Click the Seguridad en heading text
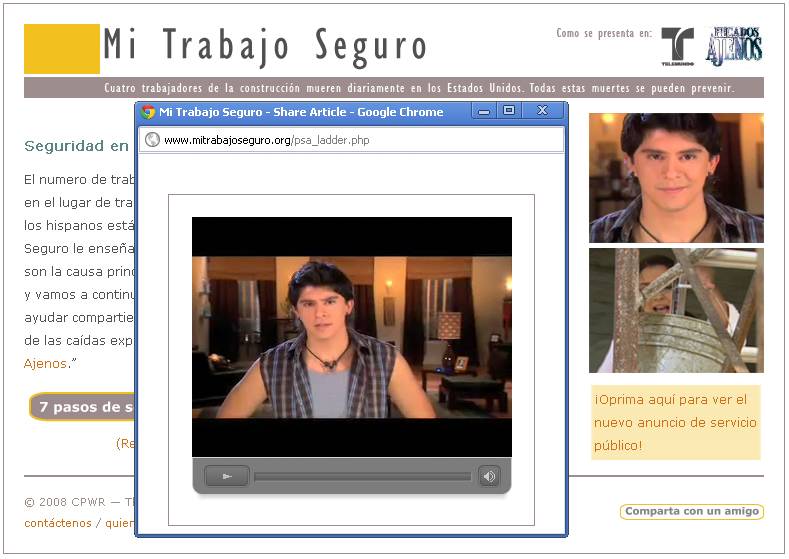Screen dimensions: 789x559 (x=76, y=146)
